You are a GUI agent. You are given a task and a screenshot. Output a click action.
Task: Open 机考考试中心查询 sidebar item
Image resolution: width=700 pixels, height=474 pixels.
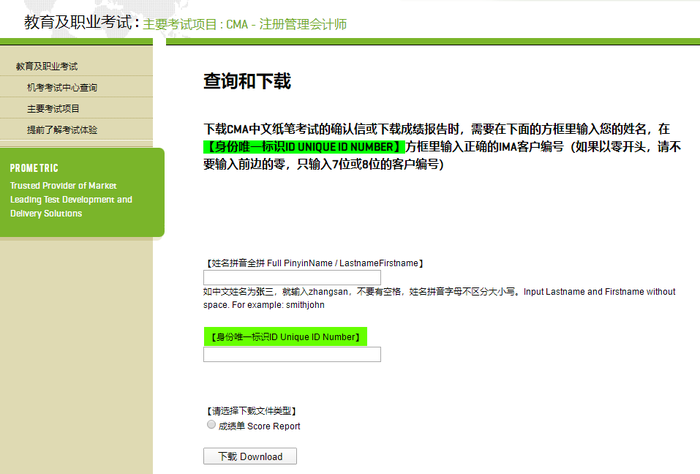coord(62,87)
